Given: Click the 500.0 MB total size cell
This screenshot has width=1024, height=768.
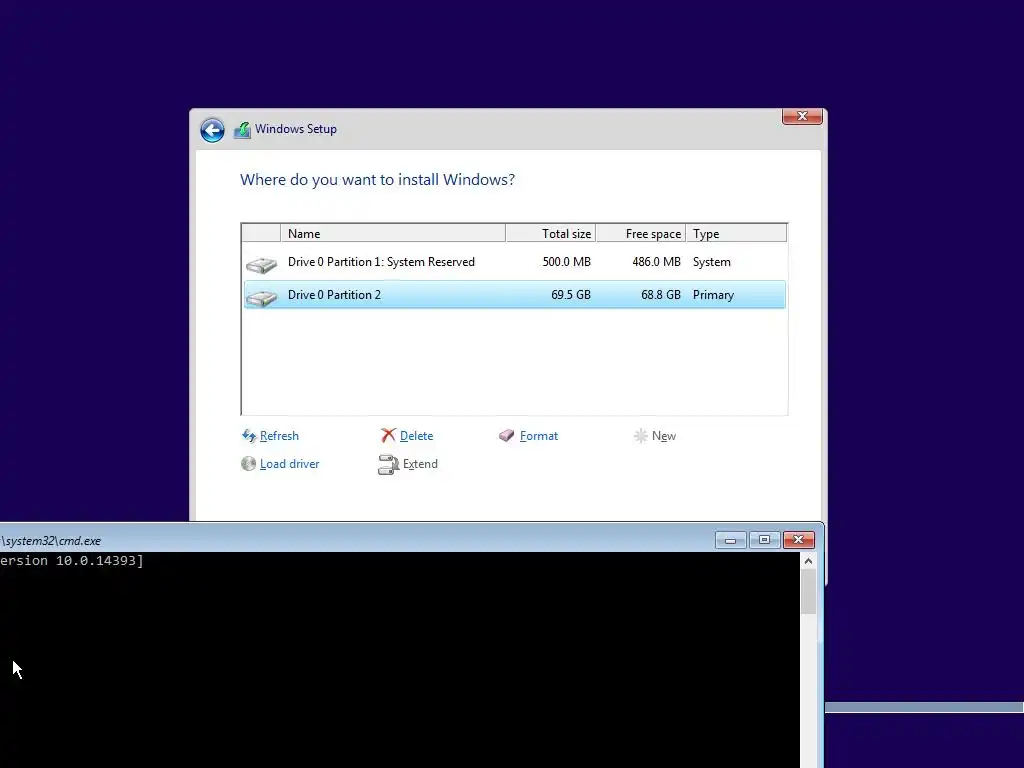Looking at the screenshot, I should [566, 262].
